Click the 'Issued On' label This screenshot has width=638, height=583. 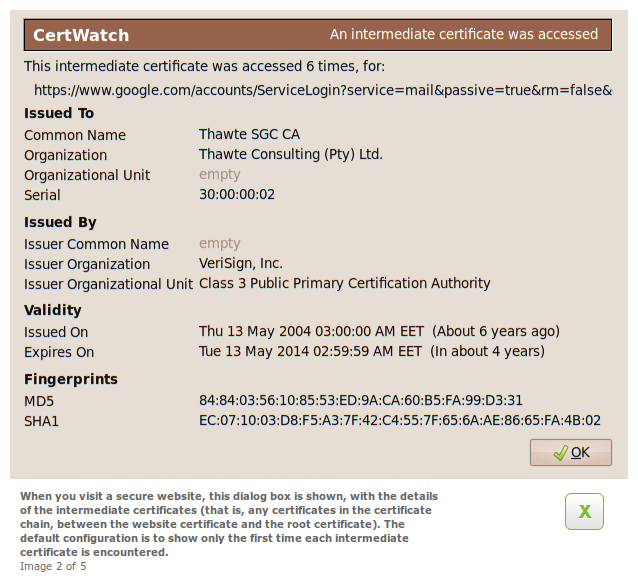pos(56,332)
